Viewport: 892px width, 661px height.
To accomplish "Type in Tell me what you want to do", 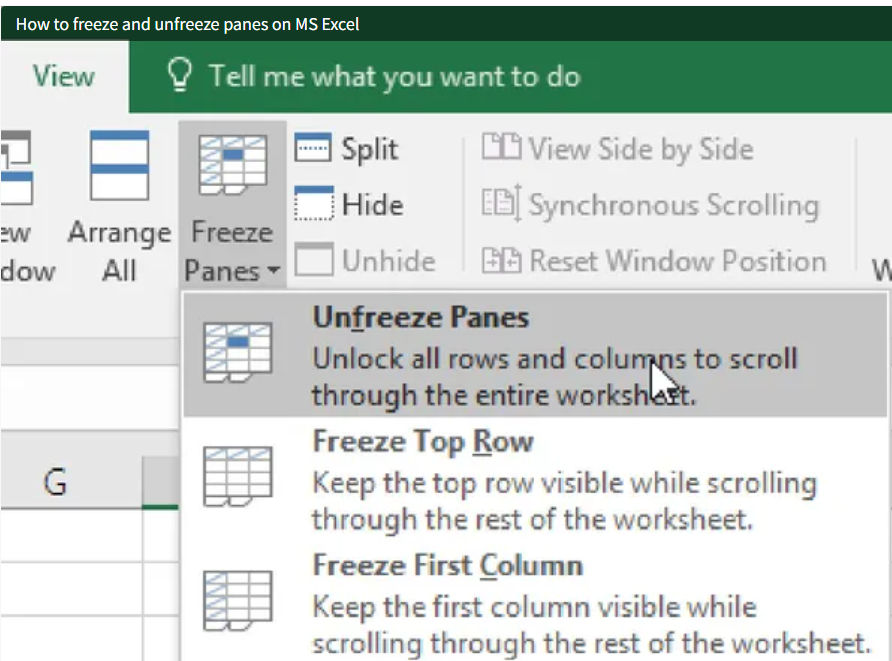I will point(394,77).
